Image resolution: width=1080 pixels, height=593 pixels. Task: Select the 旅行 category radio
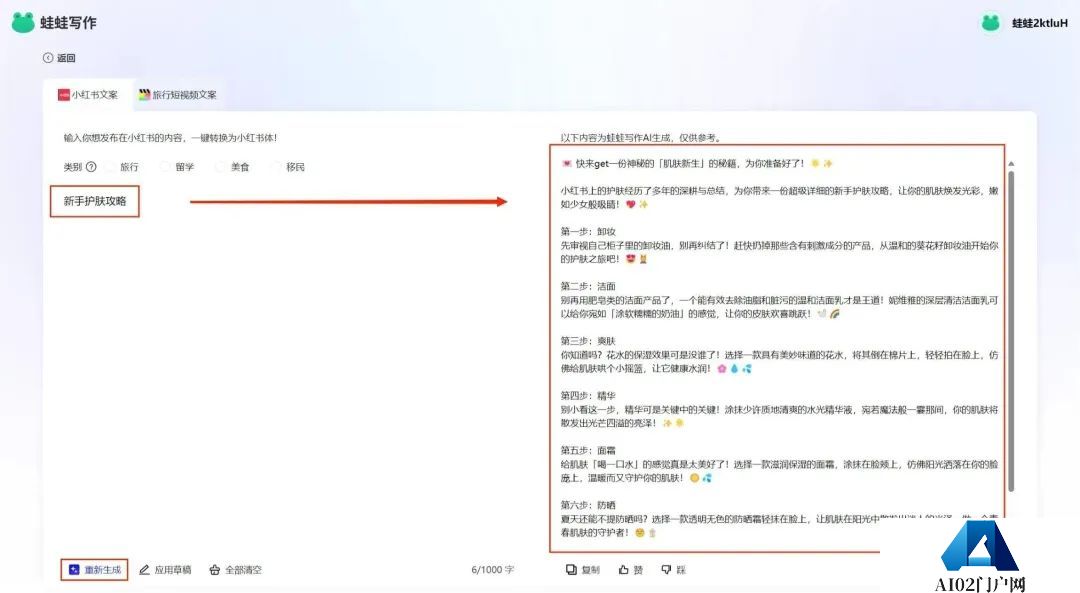coord(110,167)
